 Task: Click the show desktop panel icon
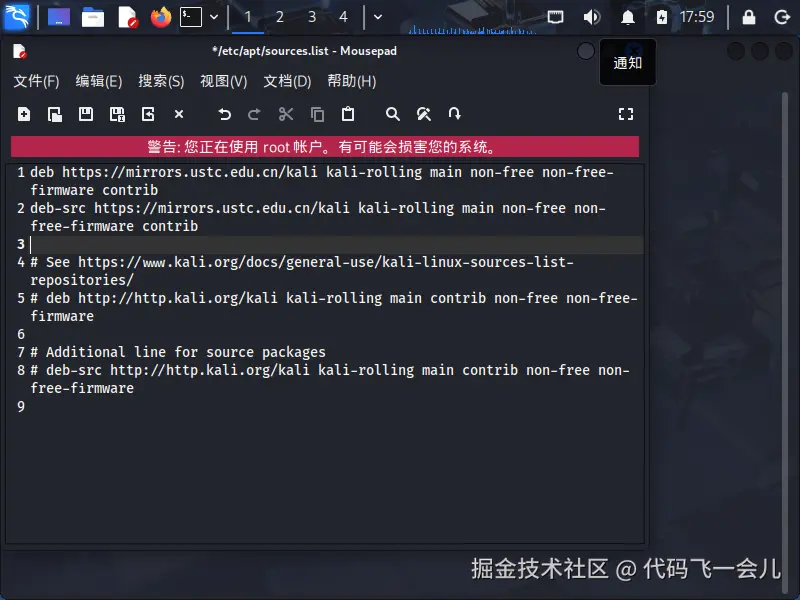point(59,17)
